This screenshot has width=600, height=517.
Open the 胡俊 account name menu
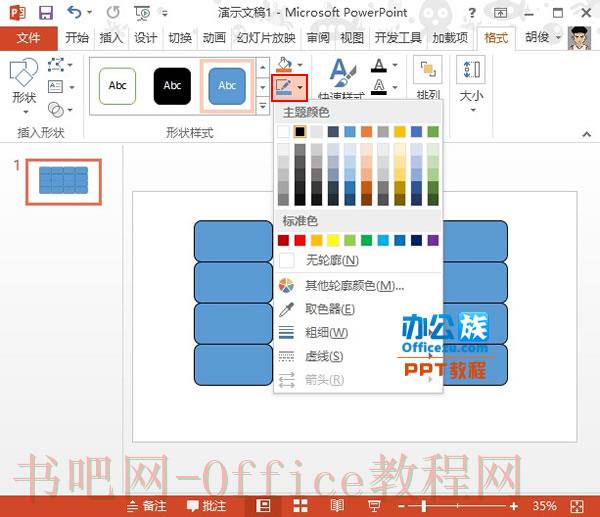542,37
